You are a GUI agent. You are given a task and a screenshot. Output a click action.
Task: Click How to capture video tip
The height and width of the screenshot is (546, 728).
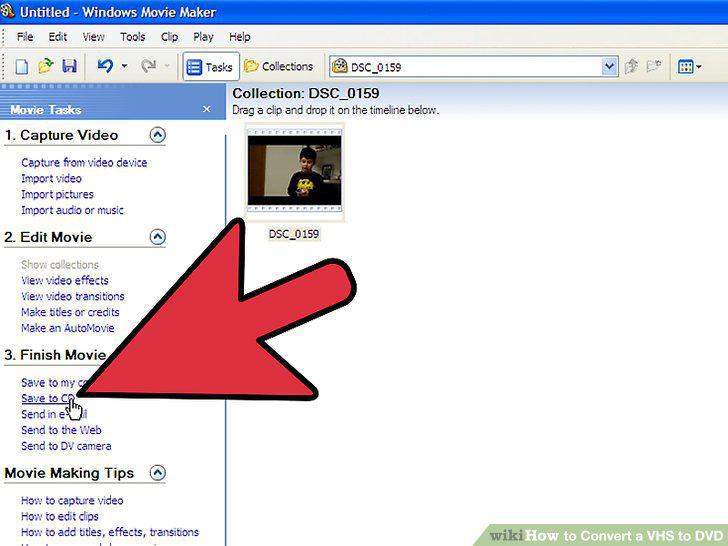[72, 500]
